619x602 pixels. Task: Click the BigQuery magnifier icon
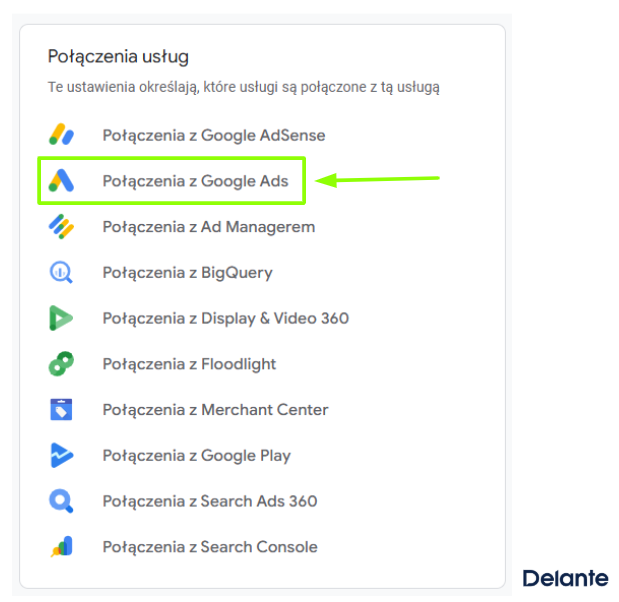coord(61,272)
